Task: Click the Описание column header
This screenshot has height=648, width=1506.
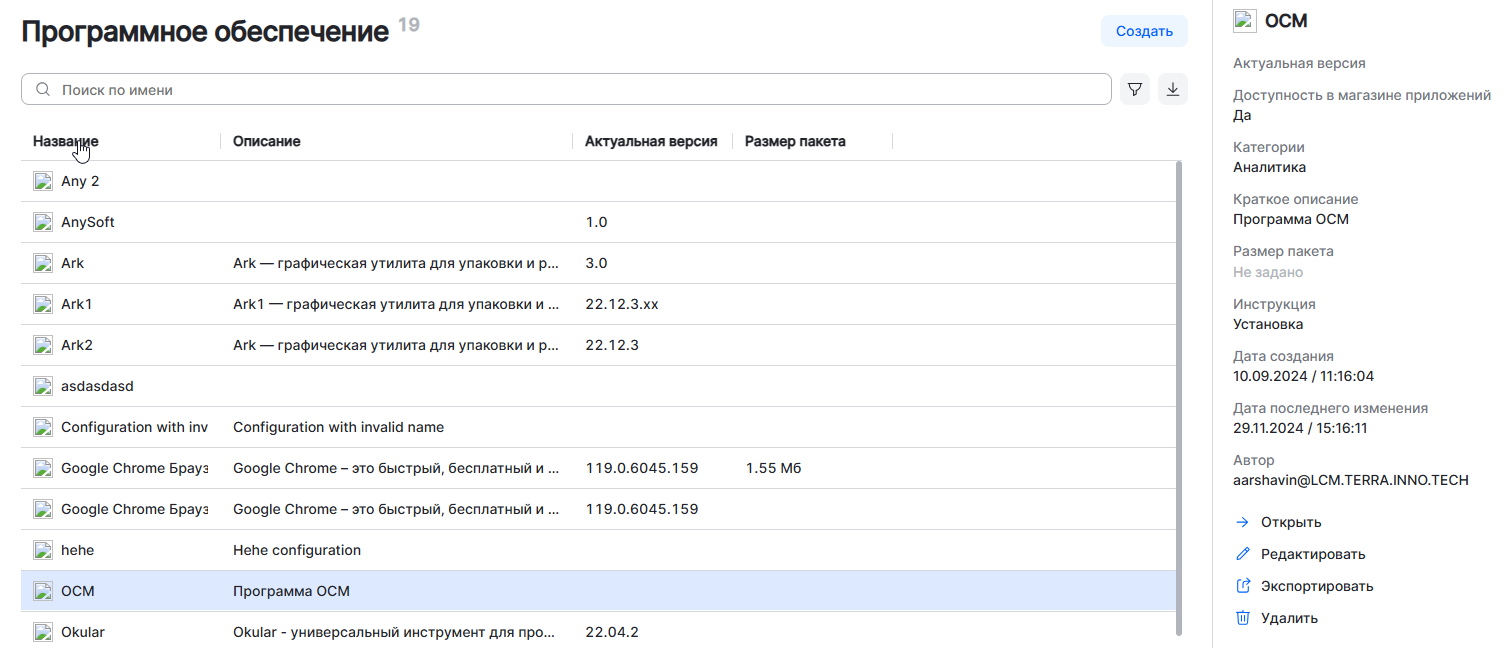Action: 267,141
